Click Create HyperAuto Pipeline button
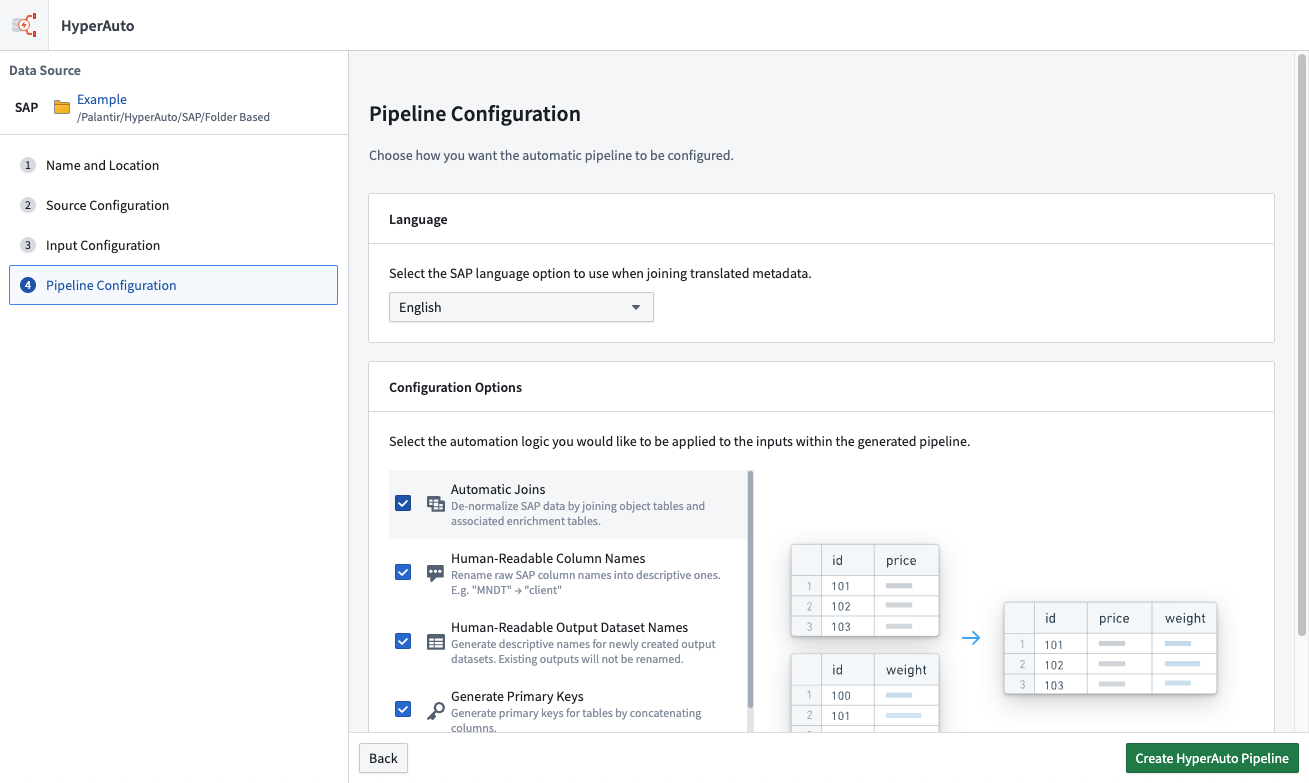Image resolution: width=1309 pixels, height=783 pixels. coord(1212,758)
